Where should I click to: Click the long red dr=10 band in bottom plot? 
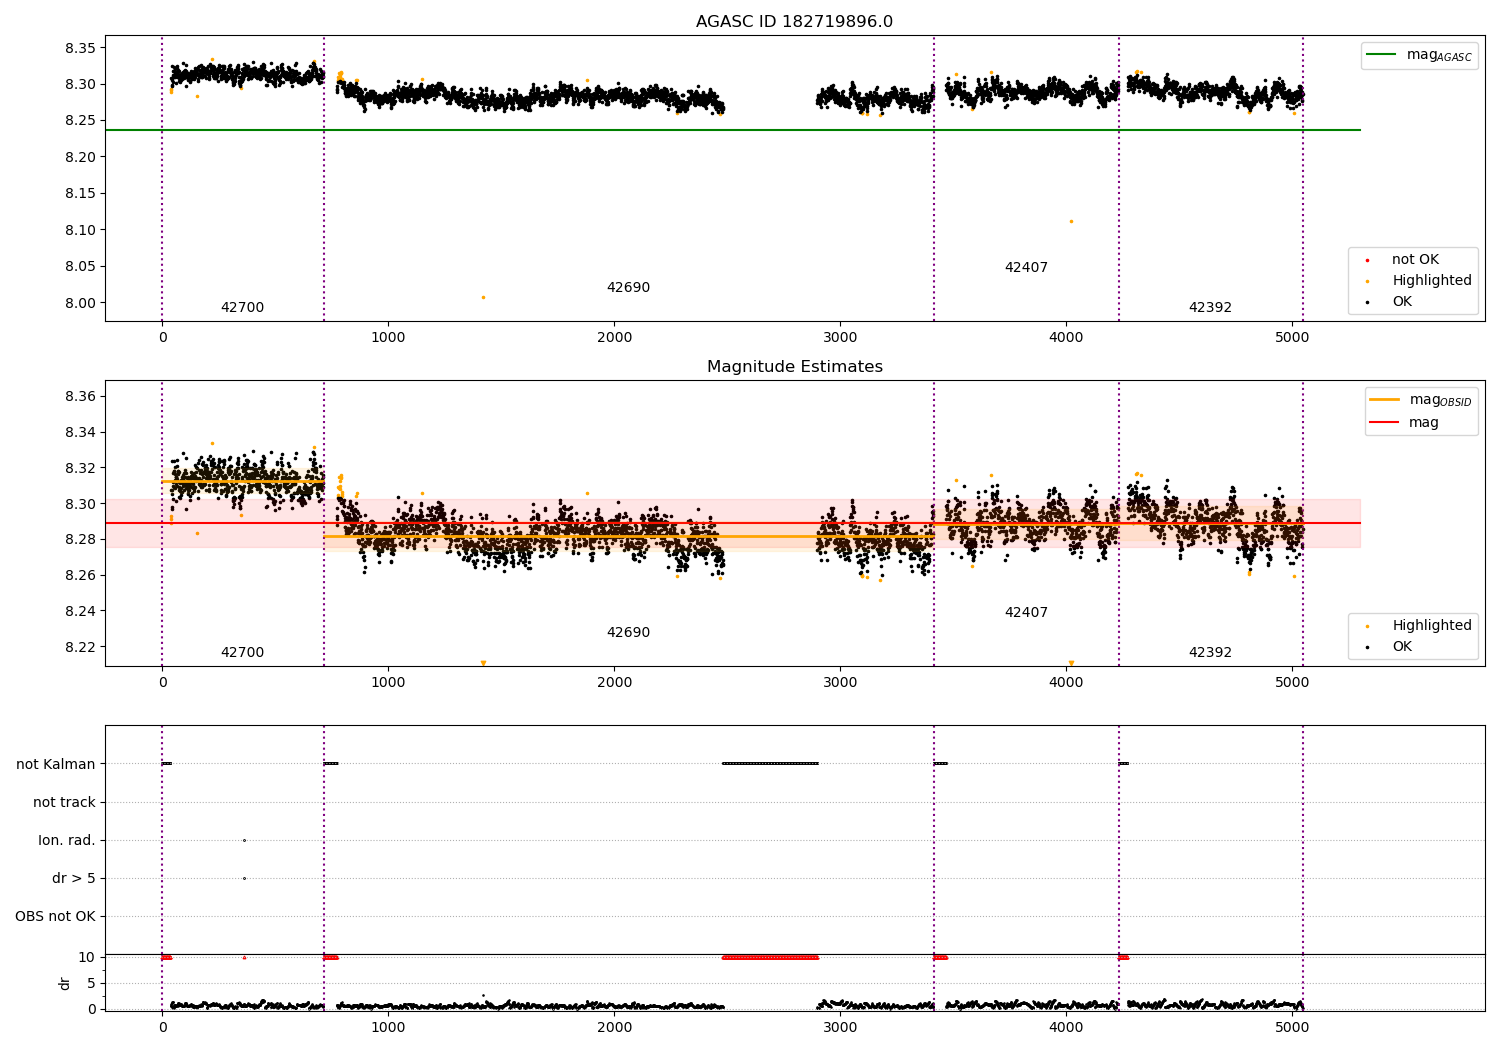pos(770,957)
